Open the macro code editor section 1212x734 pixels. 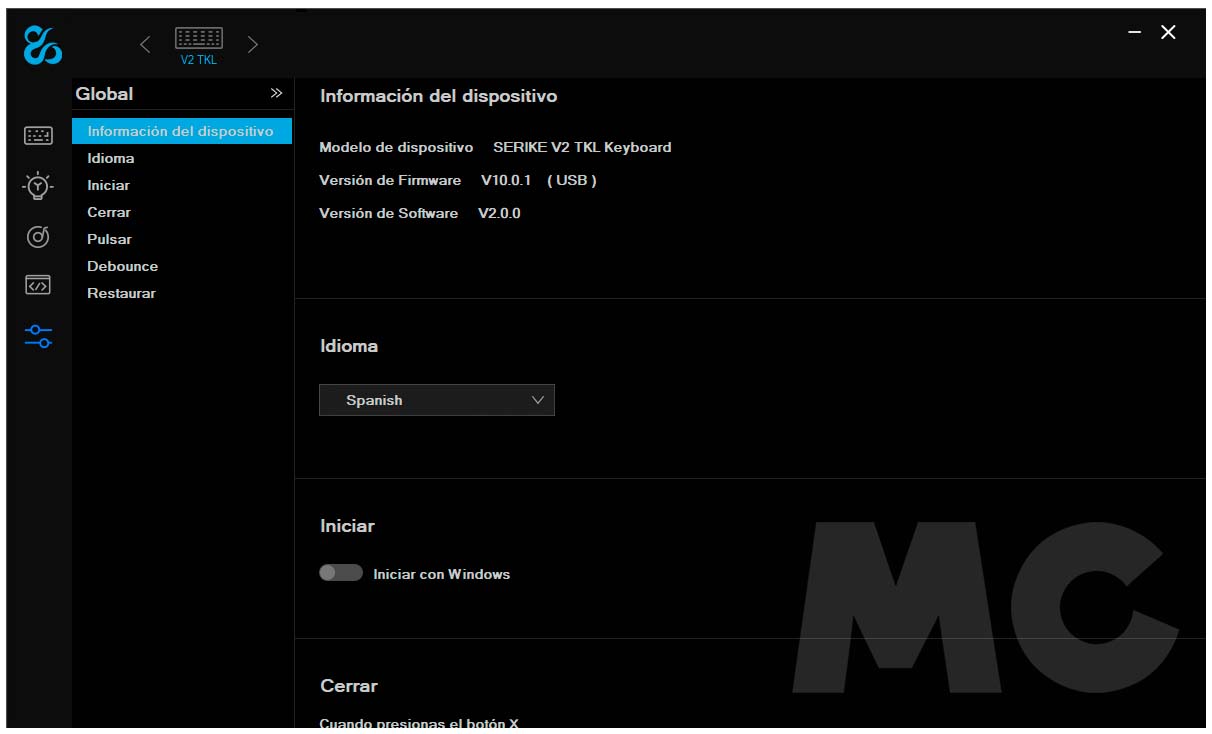pos(38,286)
